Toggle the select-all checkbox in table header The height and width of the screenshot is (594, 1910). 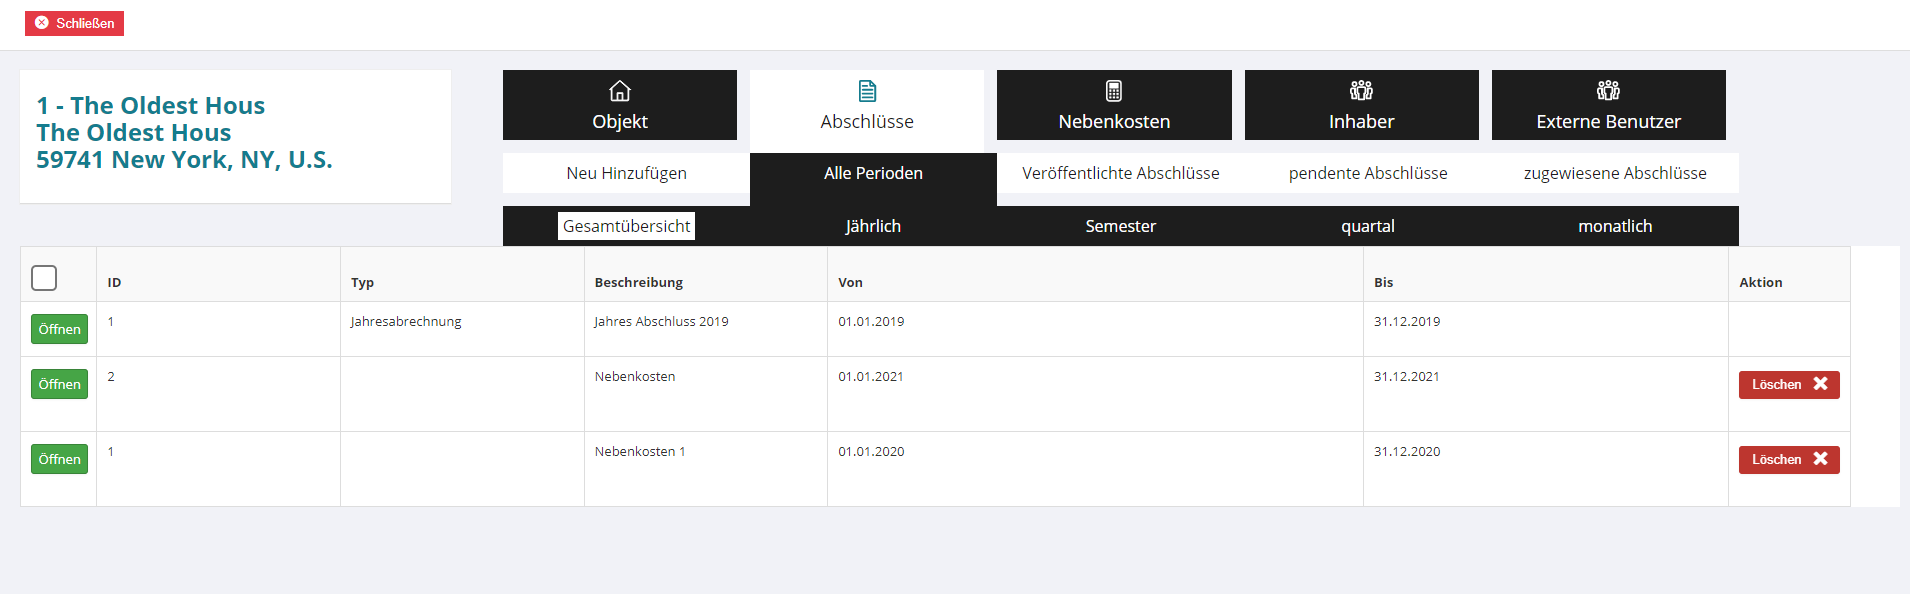[x=44, y=277]
